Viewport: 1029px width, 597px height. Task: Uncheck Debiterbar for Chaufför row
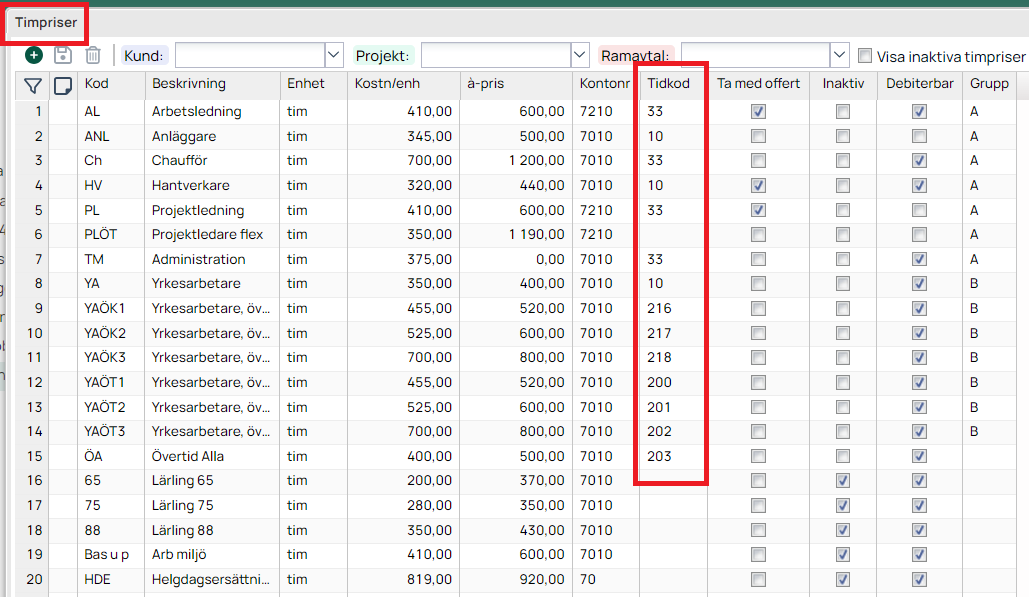tap(919, 161)
